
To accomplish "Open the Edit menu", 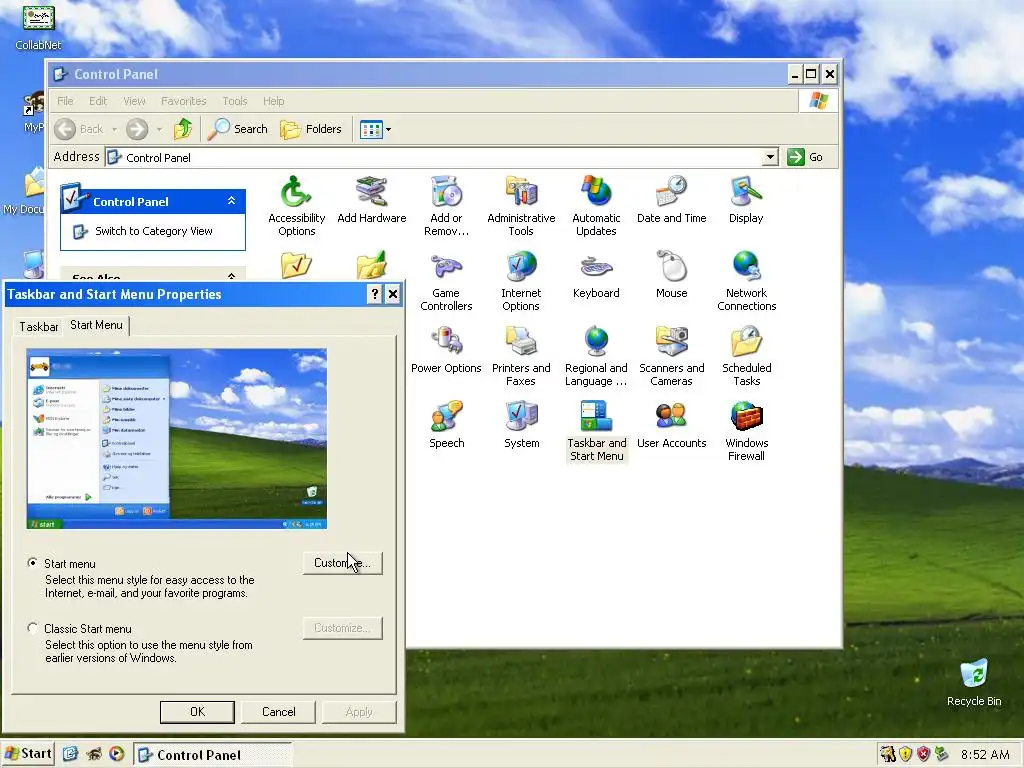I will click(98, 101).
